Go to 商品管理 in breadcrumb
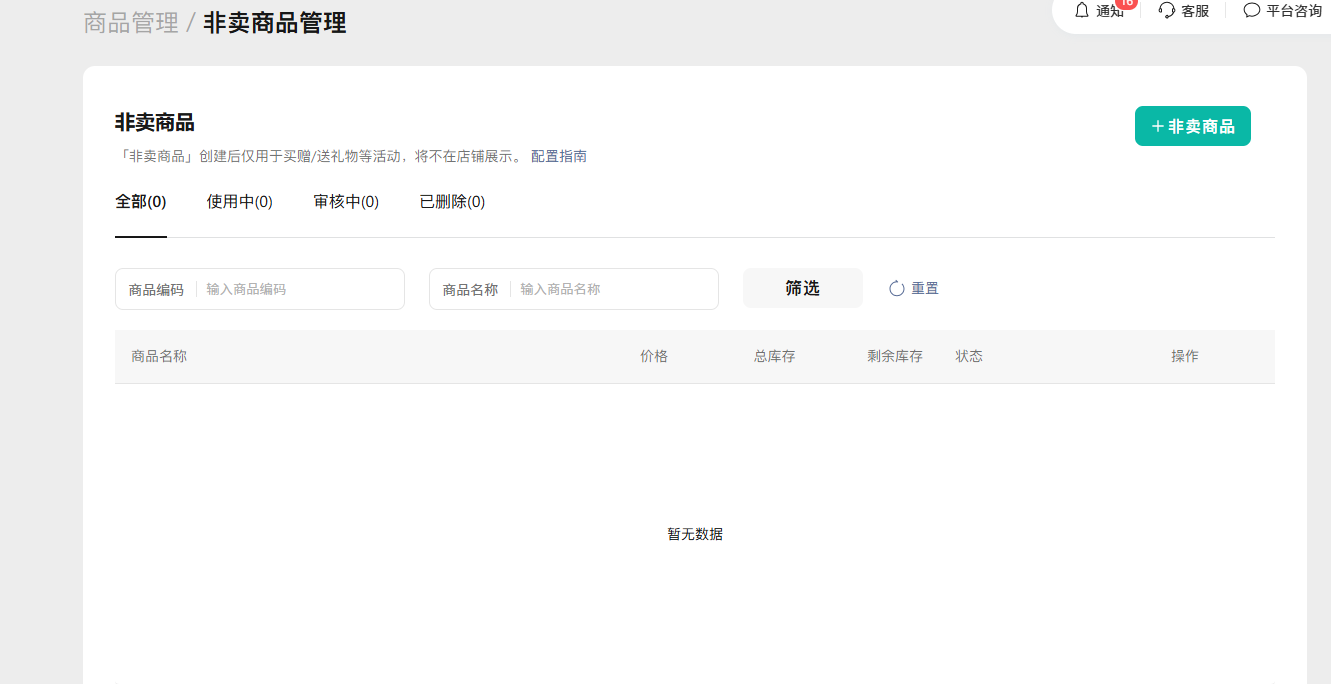The width and height of the screenshot is (1331, 684). point(131,23)
